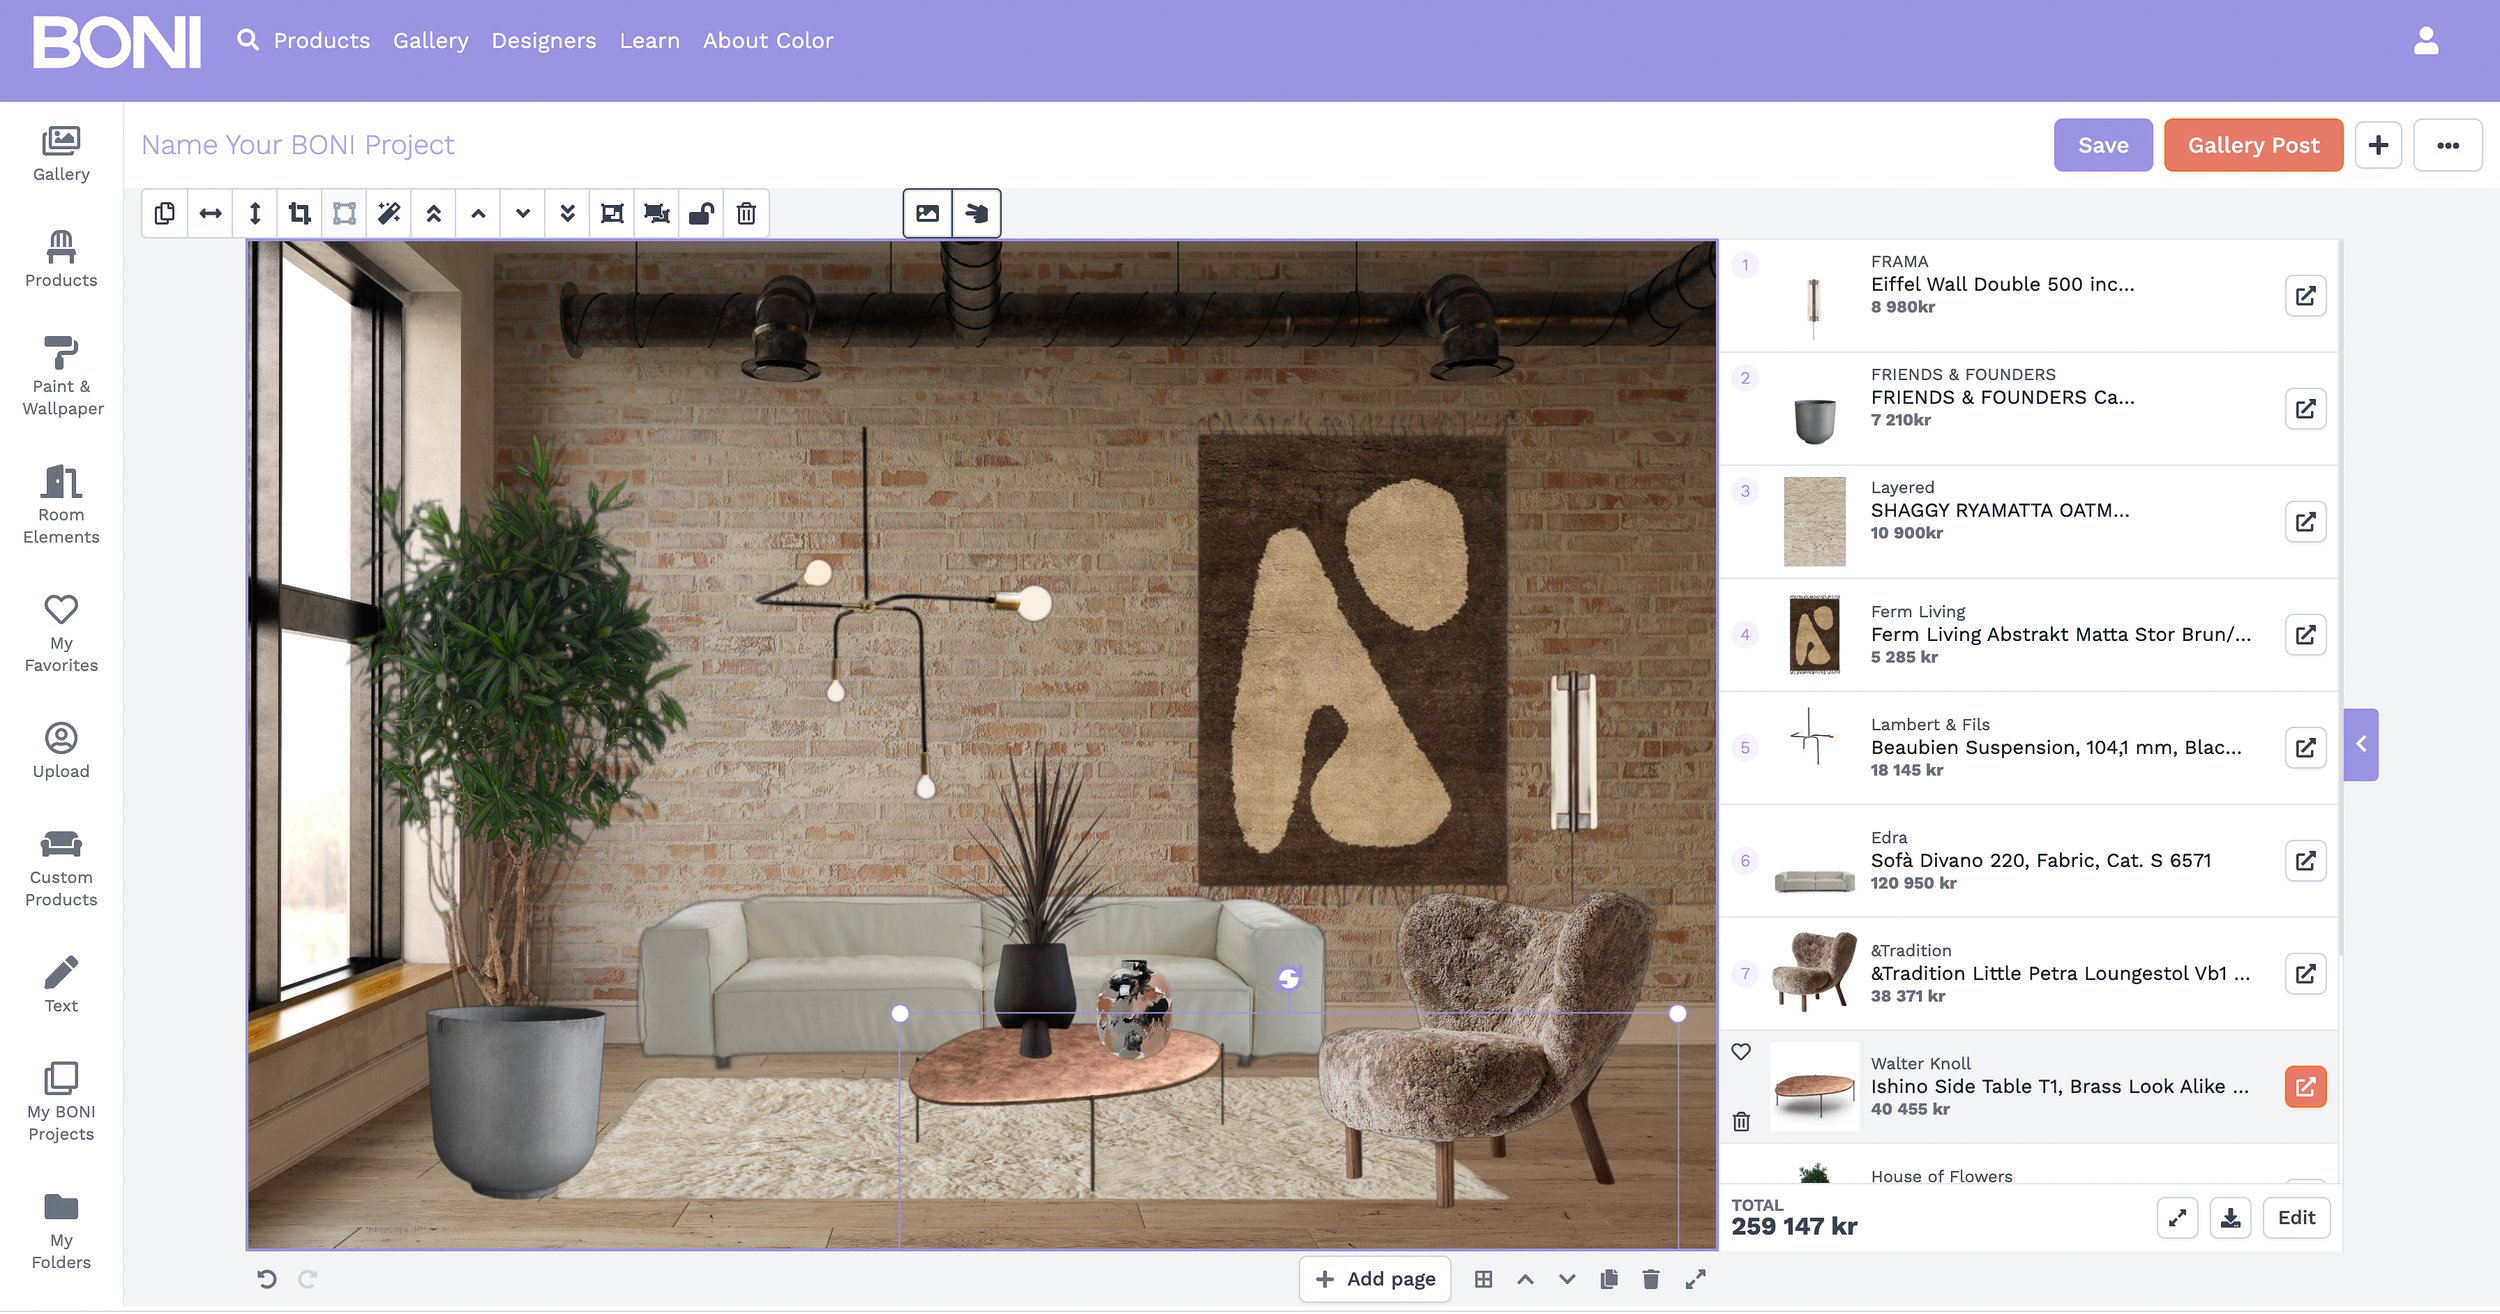
Task: Click the Add page button
Action: [x=1375, y=1279]
